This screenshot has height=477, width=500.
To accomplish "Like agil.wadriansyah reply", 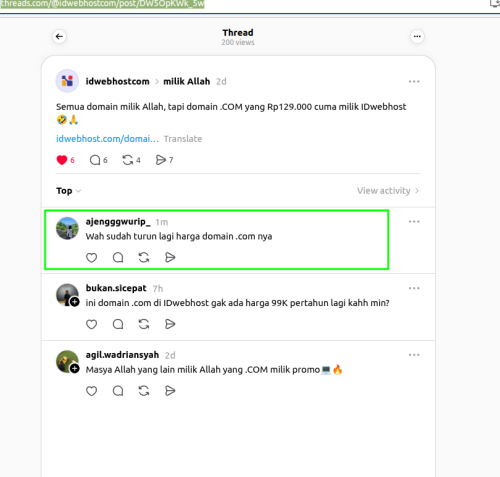I will [x=91, y=391].
